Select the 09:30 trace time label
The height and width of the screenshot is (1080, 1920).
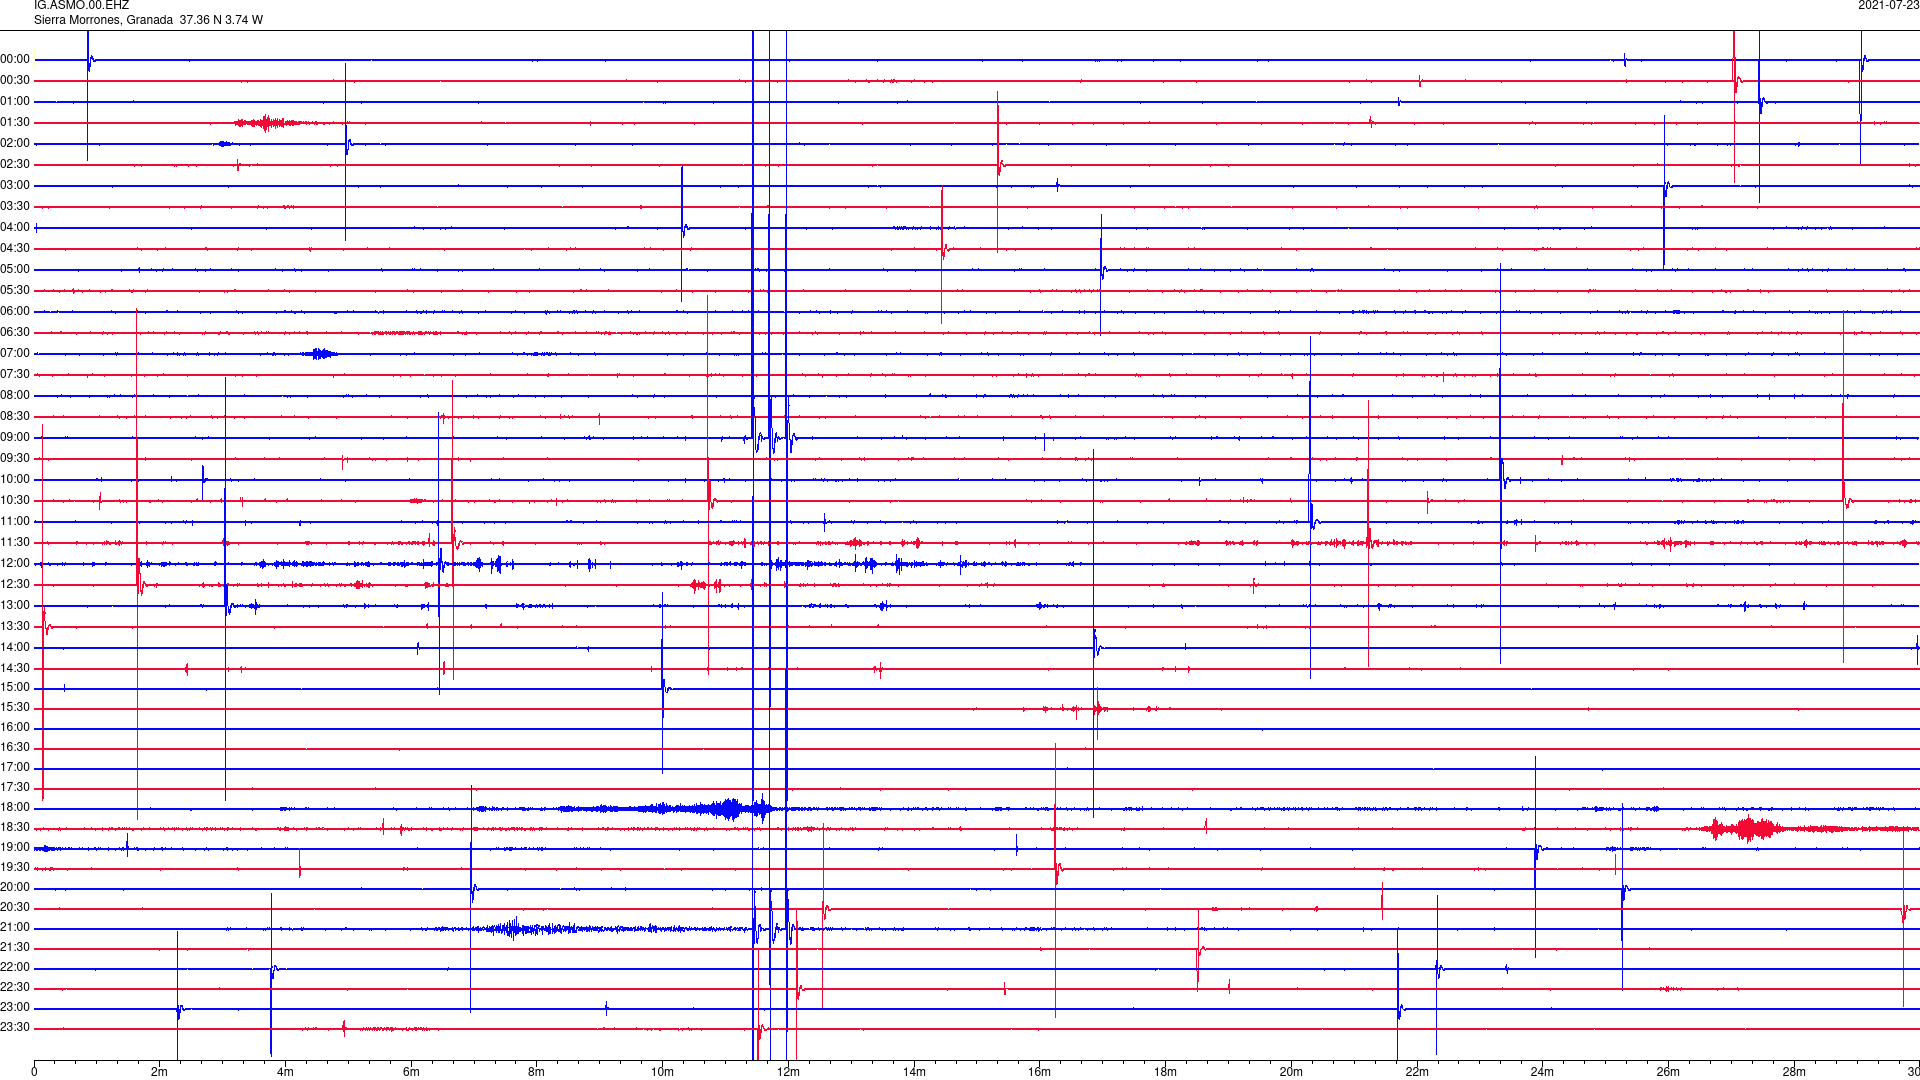15,459
